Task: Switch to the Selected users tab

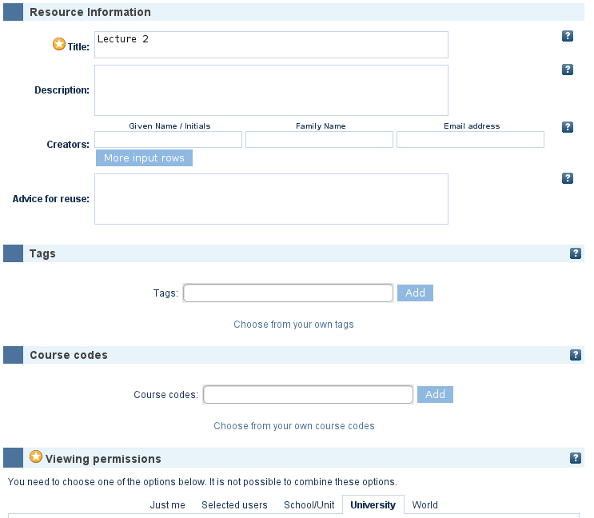Action: tap(234, 505)
